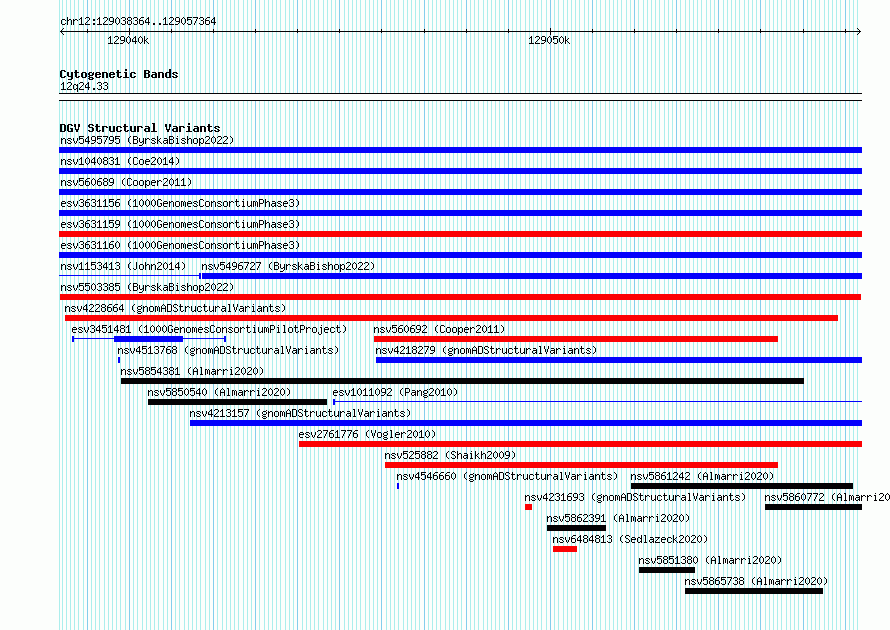Select the blue bar under nsv5495795

[x=460, y=150]
